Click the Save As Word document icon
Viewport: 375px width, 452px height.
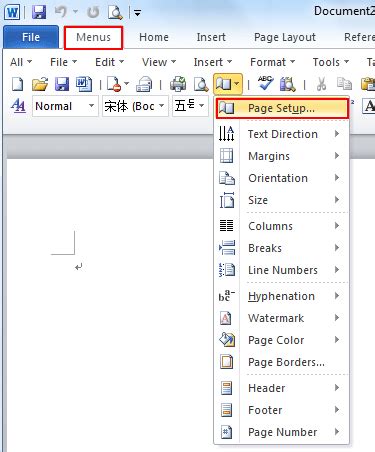(84, 84)
